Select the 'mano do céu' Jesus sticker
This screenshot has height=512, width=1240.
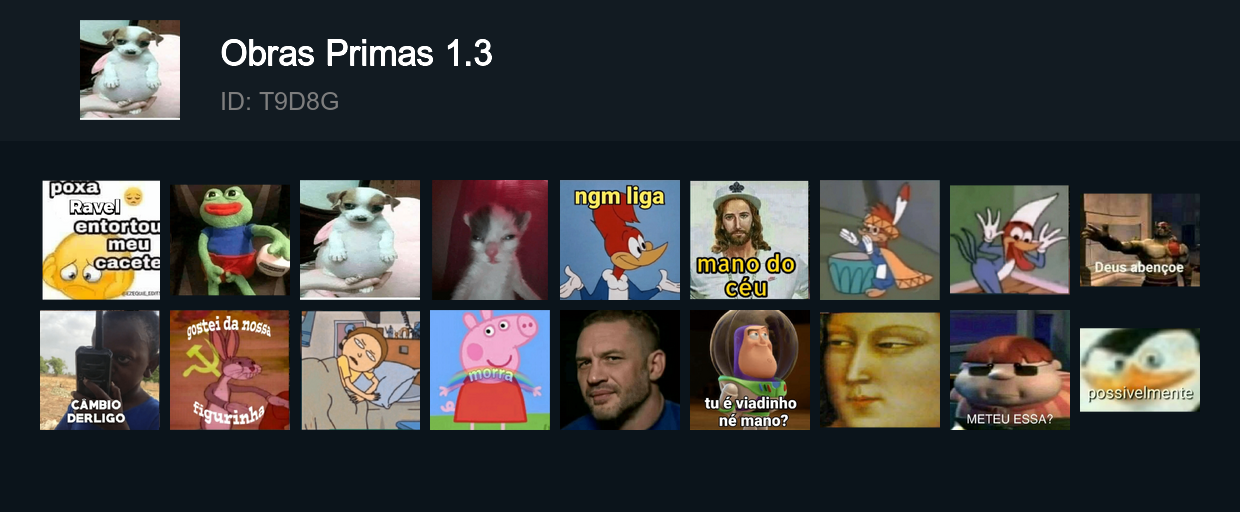point(749,240)
